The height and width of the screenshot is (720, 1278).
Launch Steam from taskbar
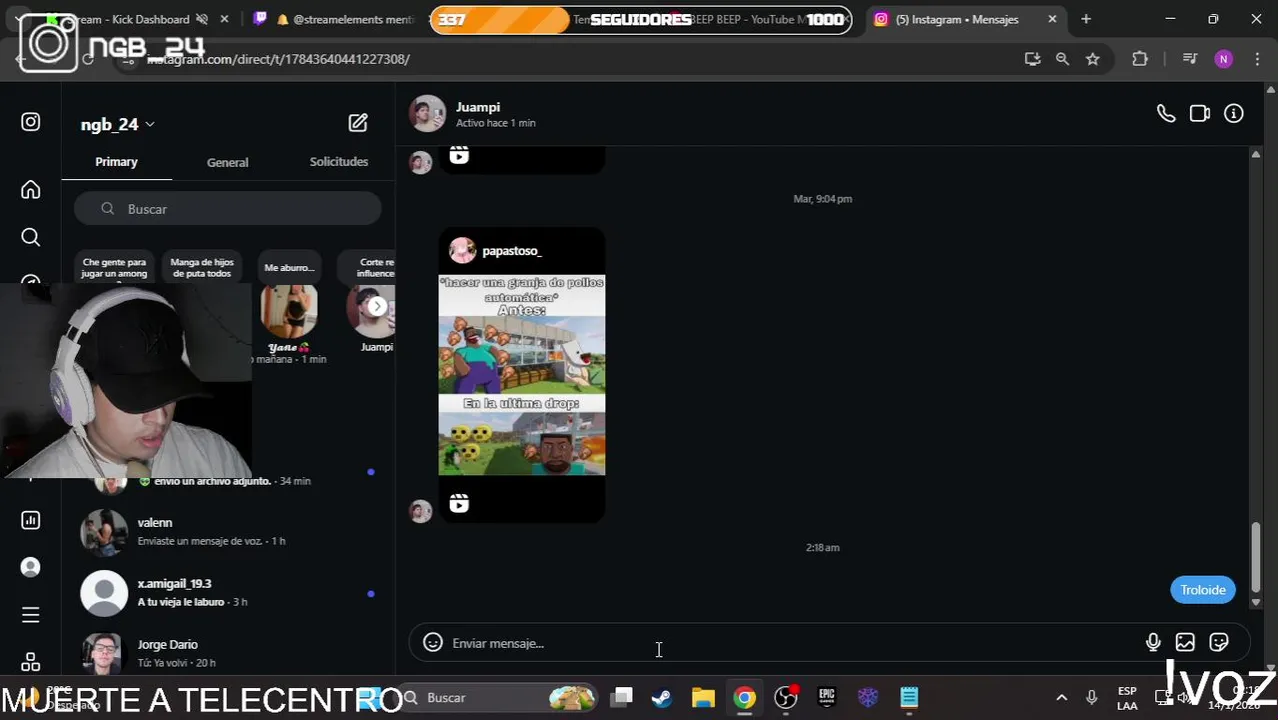[662, 697]
